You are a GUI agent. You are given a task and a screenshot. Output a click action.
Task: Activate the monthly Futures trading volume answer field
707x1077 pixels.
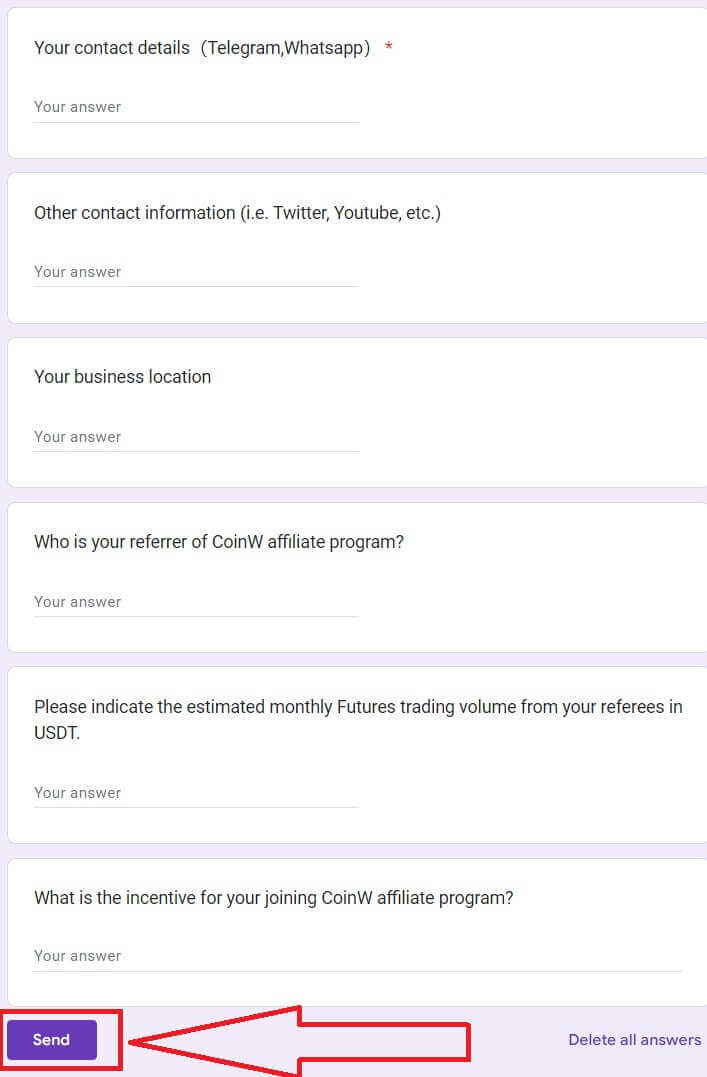(x=196, y=793)
